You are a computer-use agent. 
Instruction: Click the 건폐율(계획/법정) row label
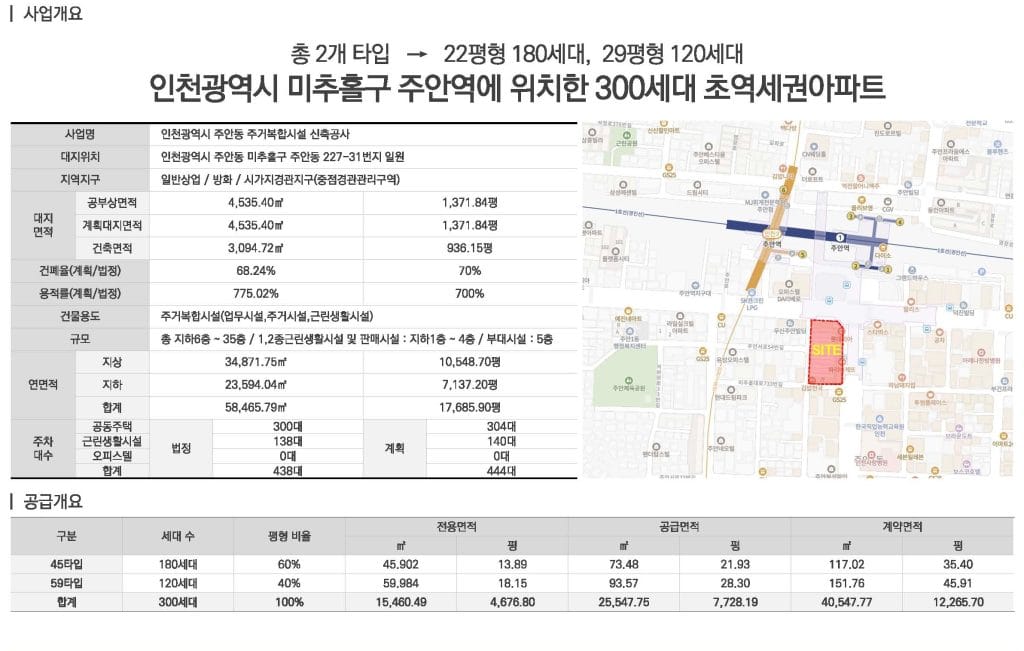79,271
